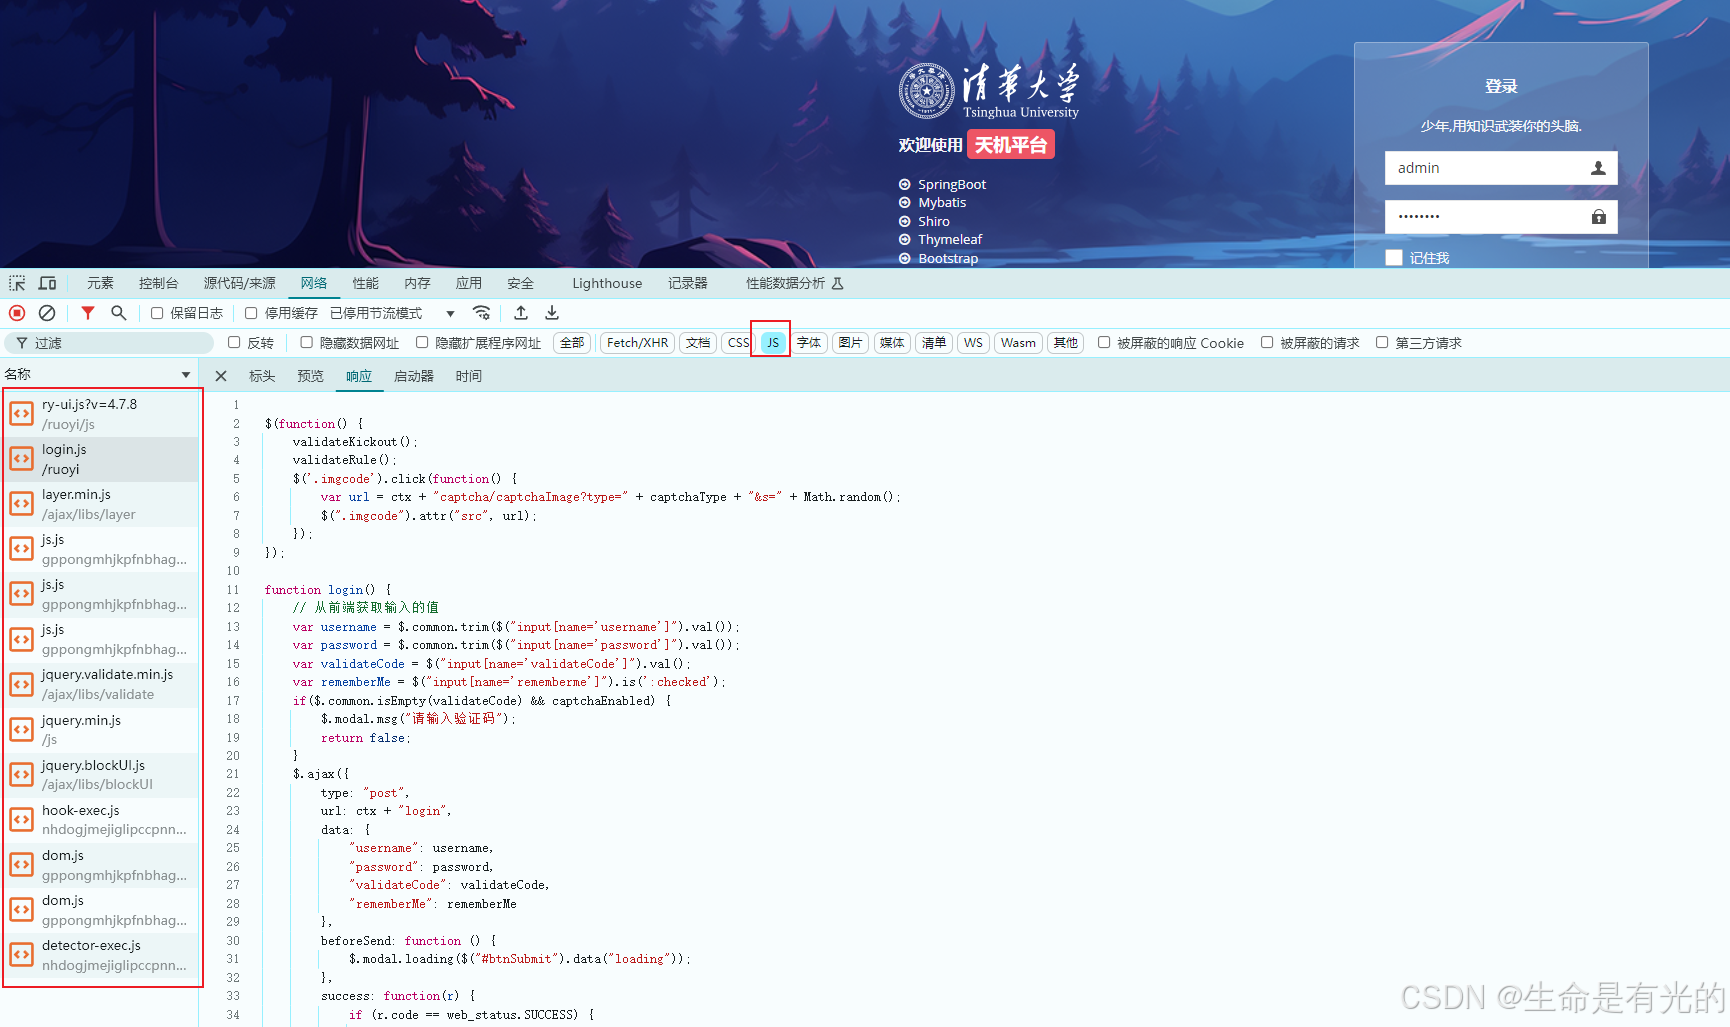This screenshot has height=1027, width=1730.
Task: Clear the network log with clear icon
Action: click(47, 313)
